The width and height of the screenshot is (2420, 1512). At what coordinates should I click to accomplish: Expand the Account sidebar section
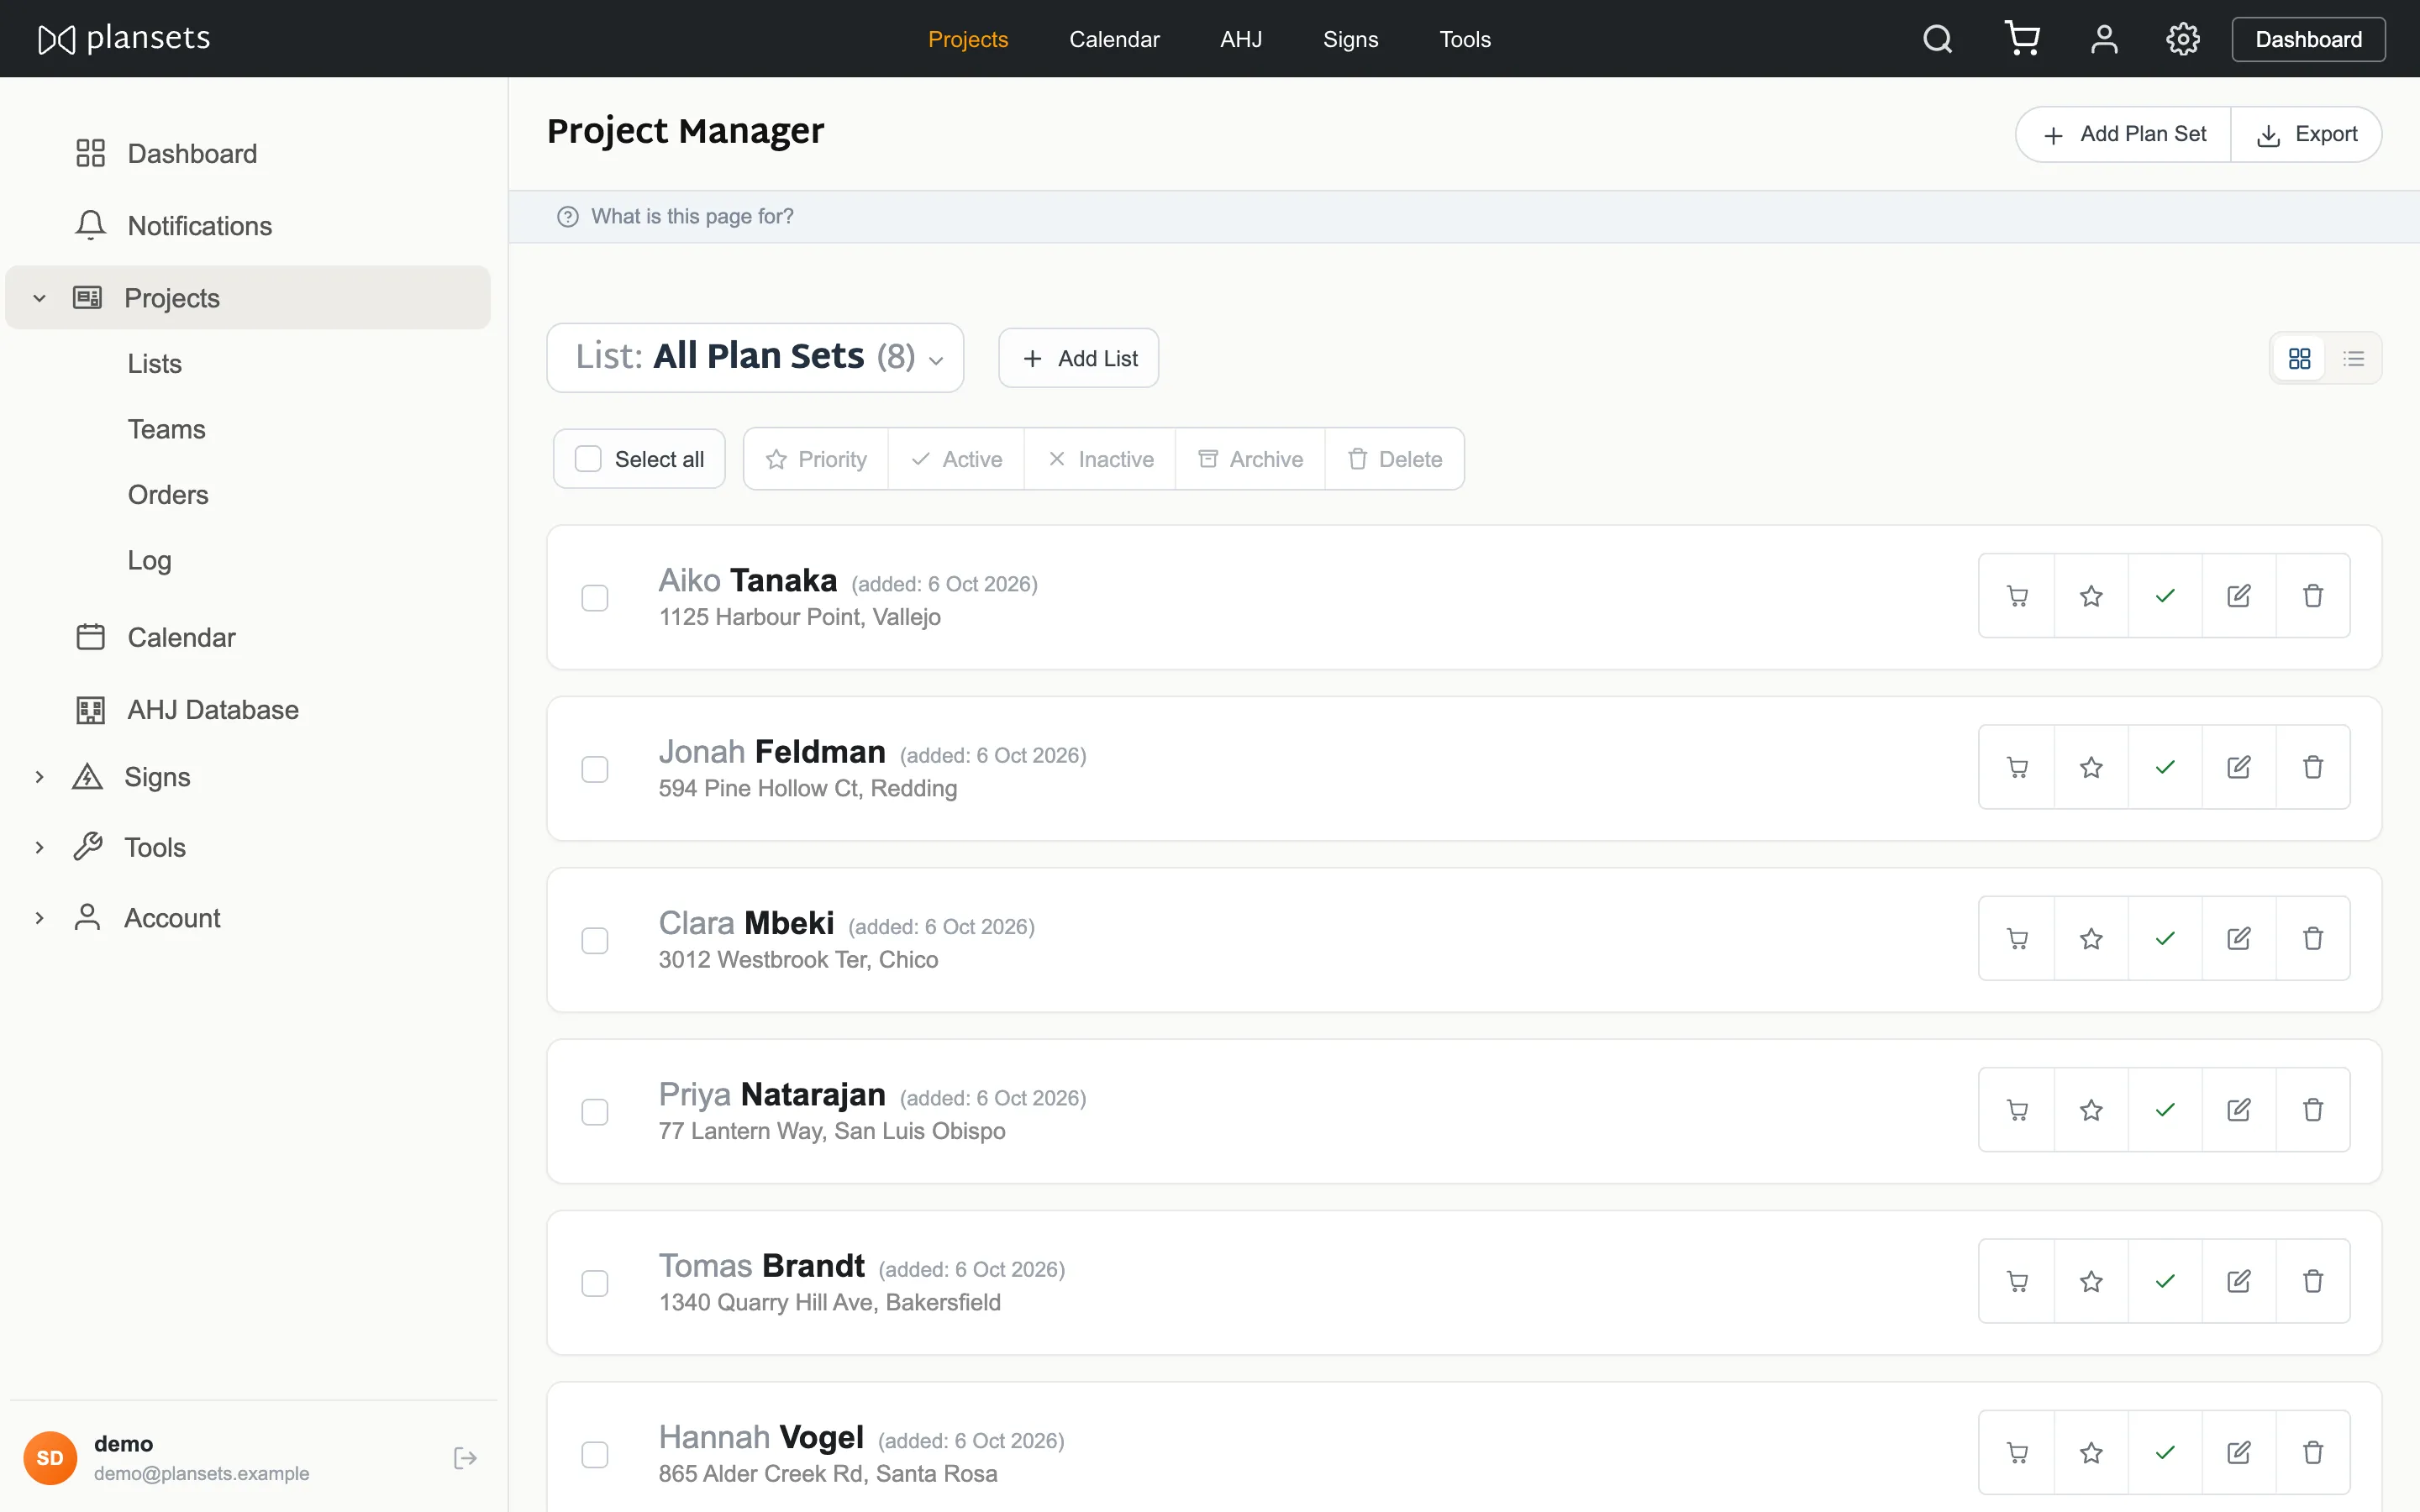click(x=39, y=918)
